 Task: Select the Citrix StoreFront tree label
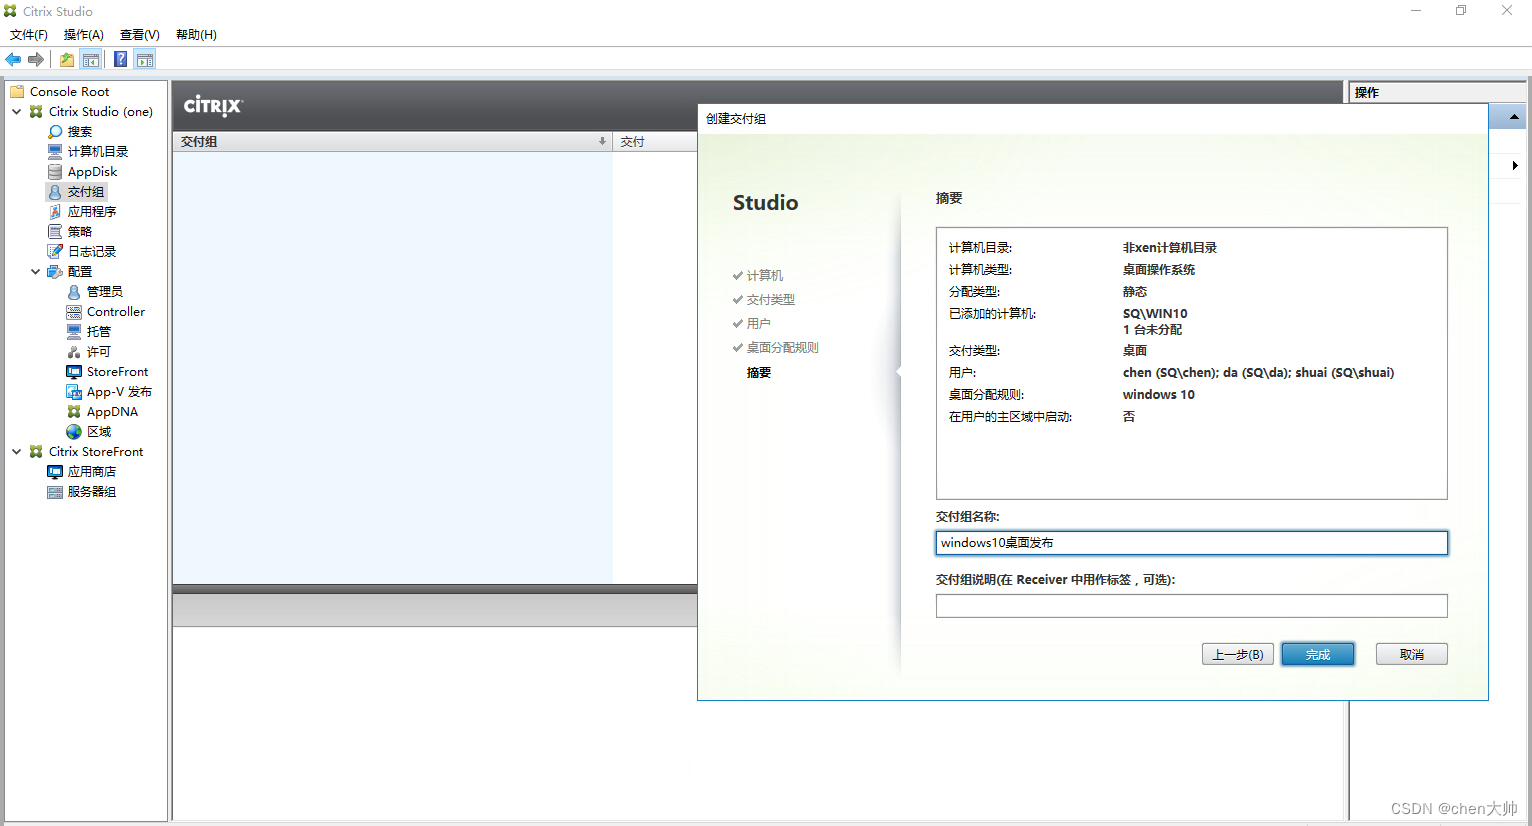96,452
